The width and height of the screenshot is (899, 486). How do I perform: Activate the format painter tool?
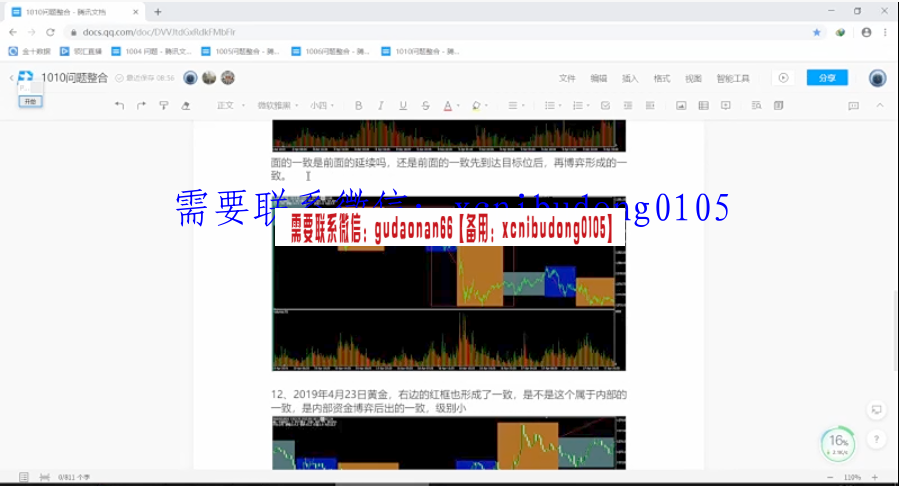pyautogui.click(x=163, y=105)
